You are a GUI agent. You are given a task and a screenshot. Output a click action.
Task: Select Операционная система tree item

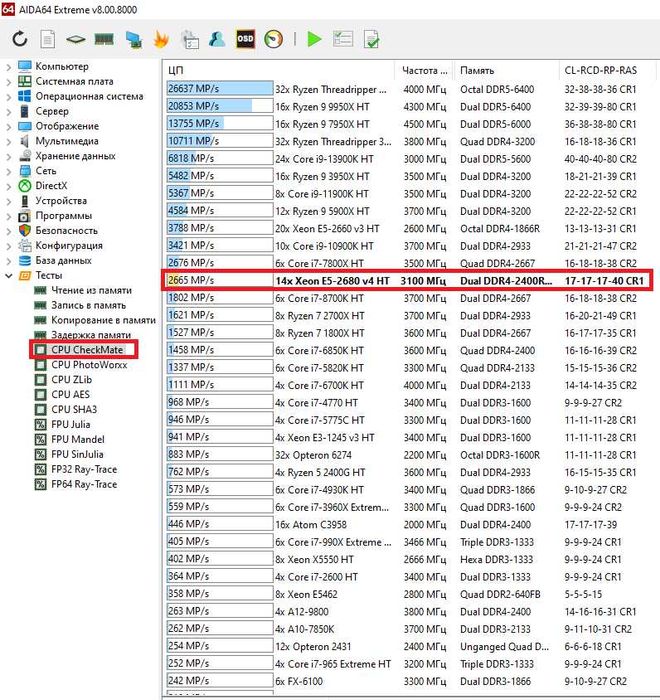click(89, 96)
